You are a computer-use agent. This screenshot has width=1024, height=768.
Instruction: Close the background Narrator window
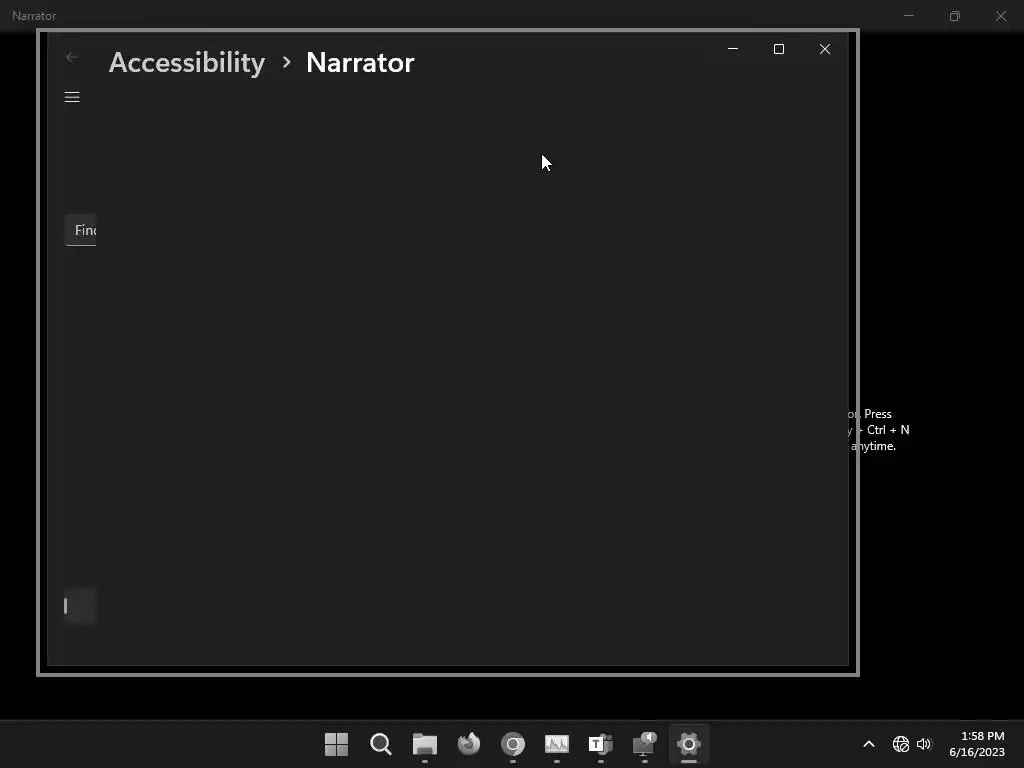point(1000,16)
